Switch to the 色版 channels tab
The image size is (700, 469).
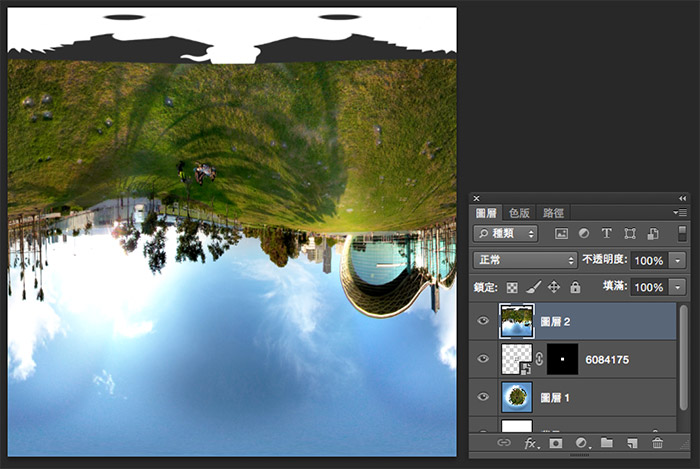pyautogui.click(x=520, y=213)
